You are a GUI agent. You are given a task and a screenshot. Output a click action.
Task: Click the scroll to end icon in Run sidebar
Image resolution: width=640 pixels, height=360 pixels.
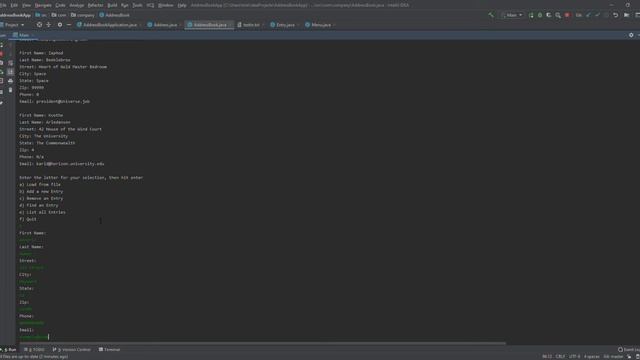pyautogui.click(x=11, y=72)
